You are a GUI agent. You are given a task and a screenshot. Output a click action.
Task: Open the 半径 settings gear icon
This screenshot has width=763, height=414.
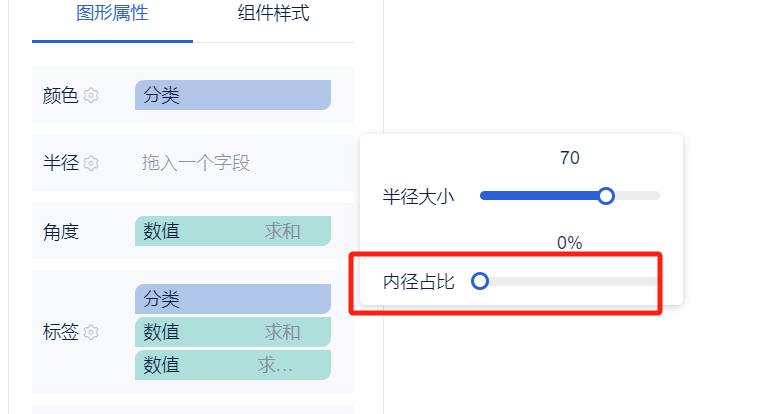click(91, 163)
